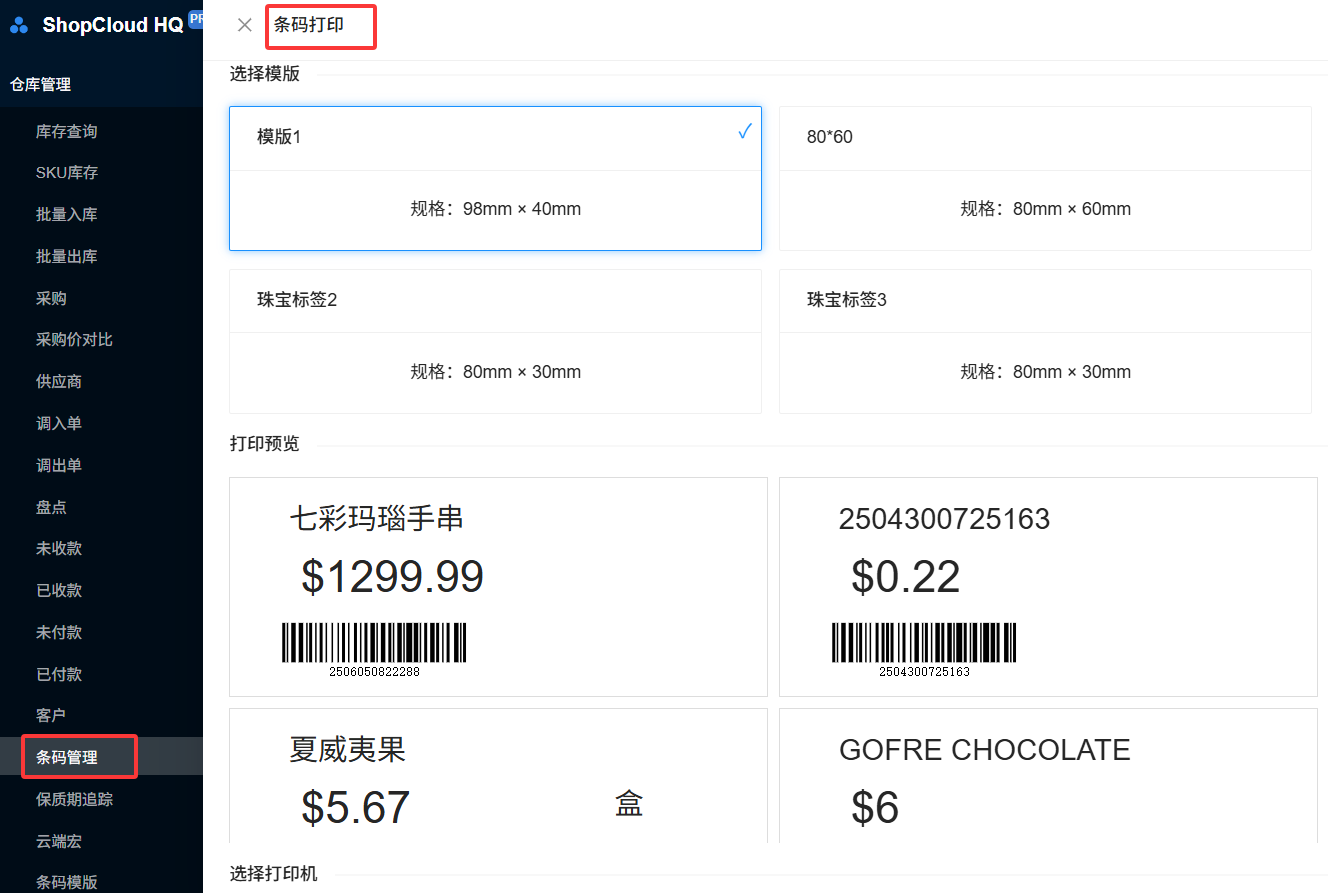Select the 模版1 template card

point(495,178)
